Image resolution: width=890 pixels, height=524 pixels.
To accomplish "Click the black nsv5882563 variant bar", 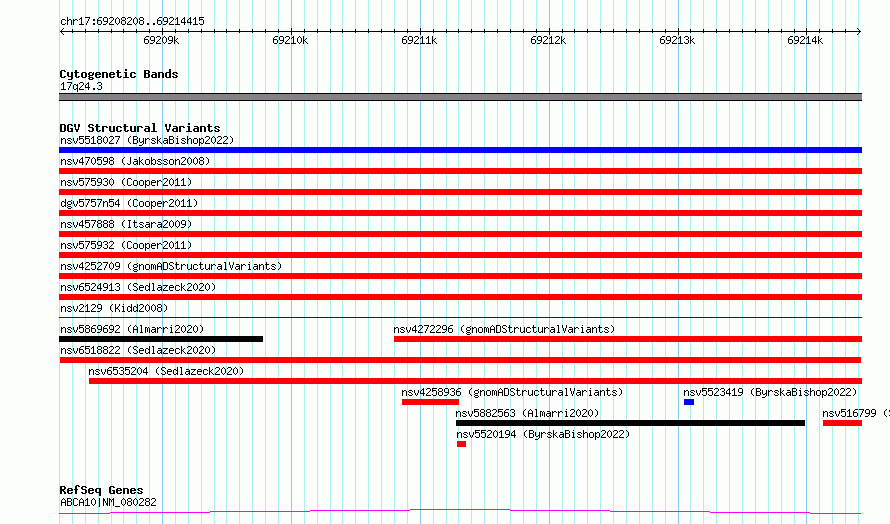I will (x=631, y=423).
